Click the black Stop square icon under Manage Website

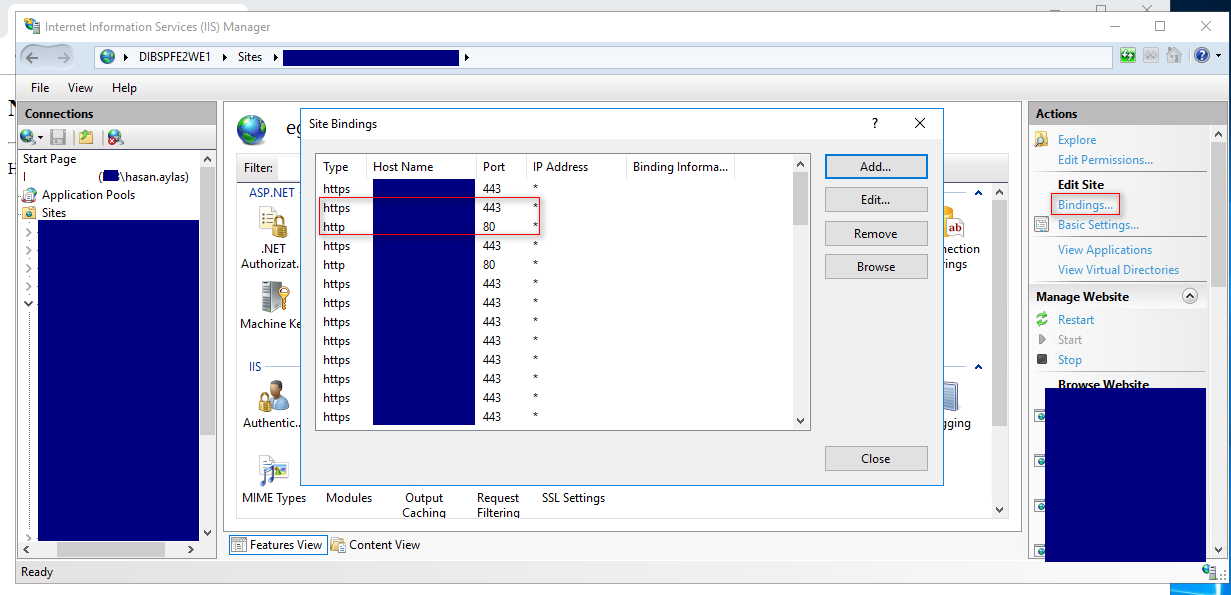click(1042, 359)
